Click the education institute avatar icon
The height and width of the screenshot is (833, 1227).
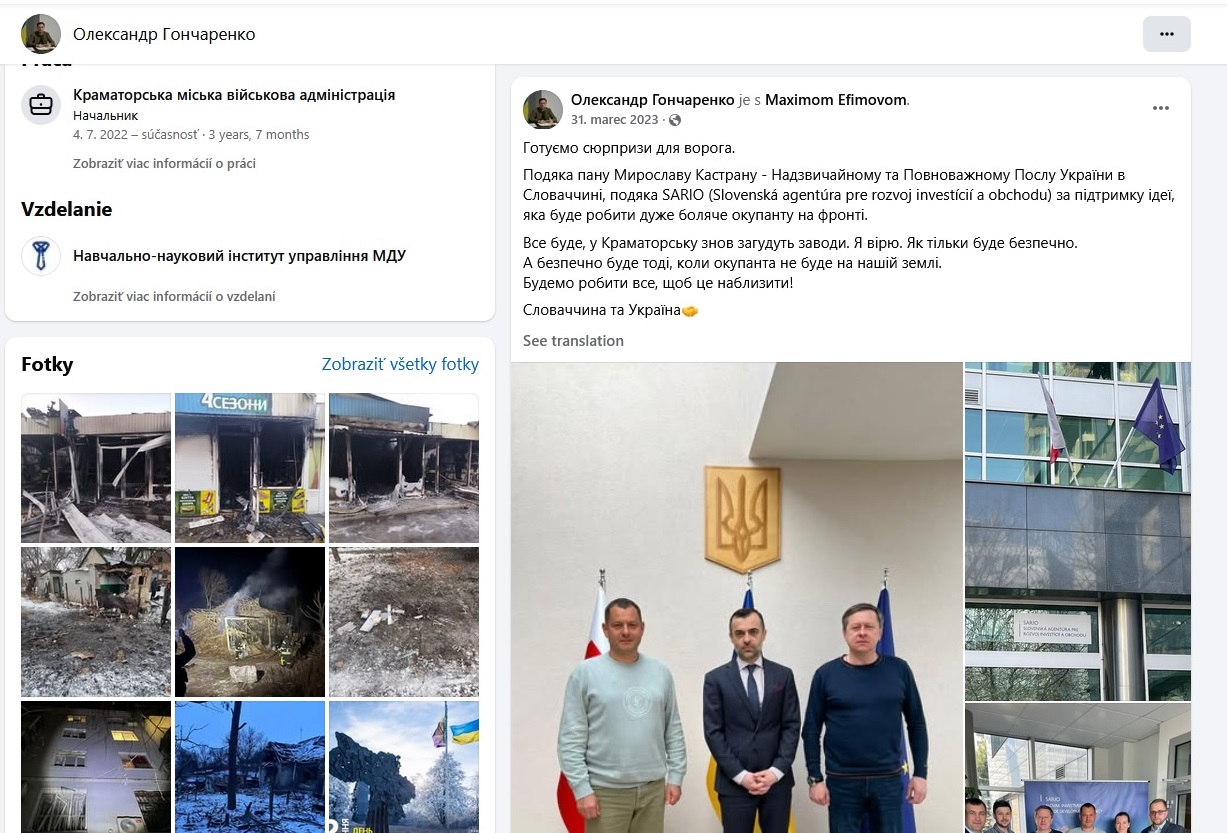tap(41, 256)
